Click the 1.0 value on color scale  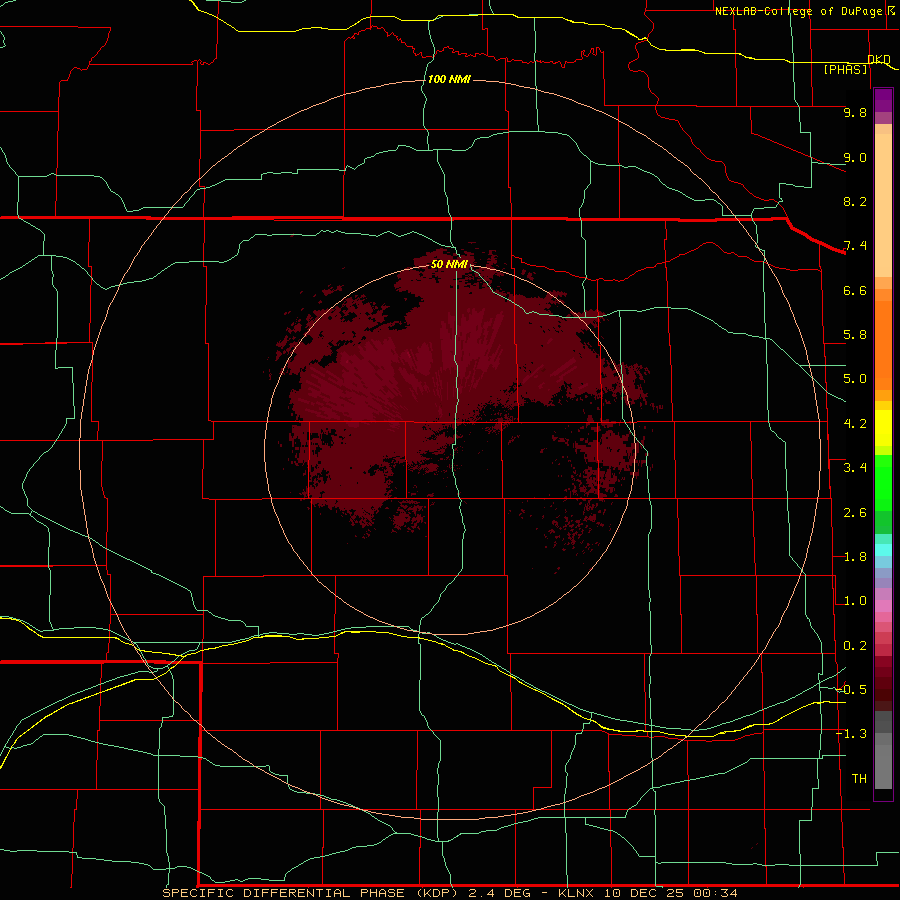(x=855, y=601)
